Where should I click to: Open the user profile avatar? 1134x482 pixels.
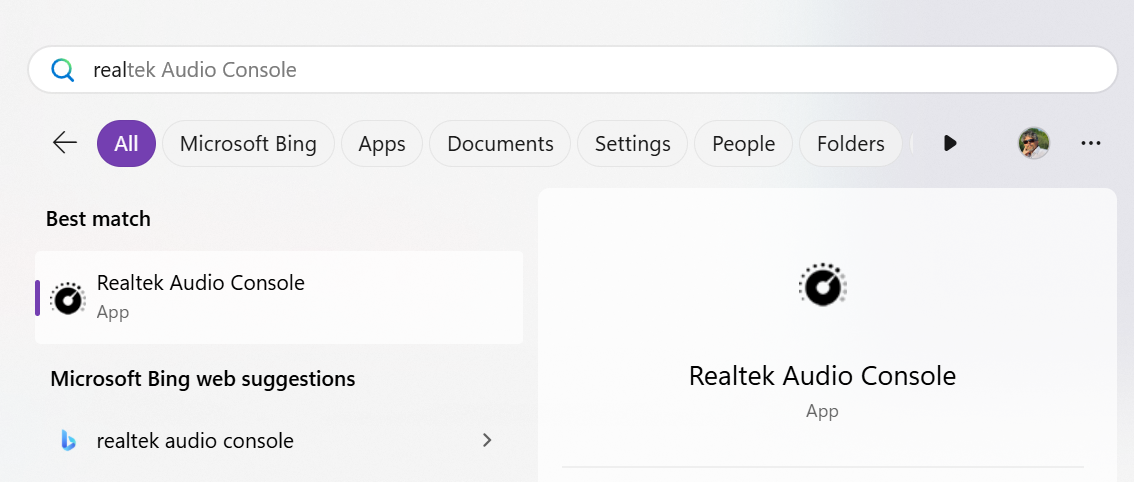(x=1034, y=143)
